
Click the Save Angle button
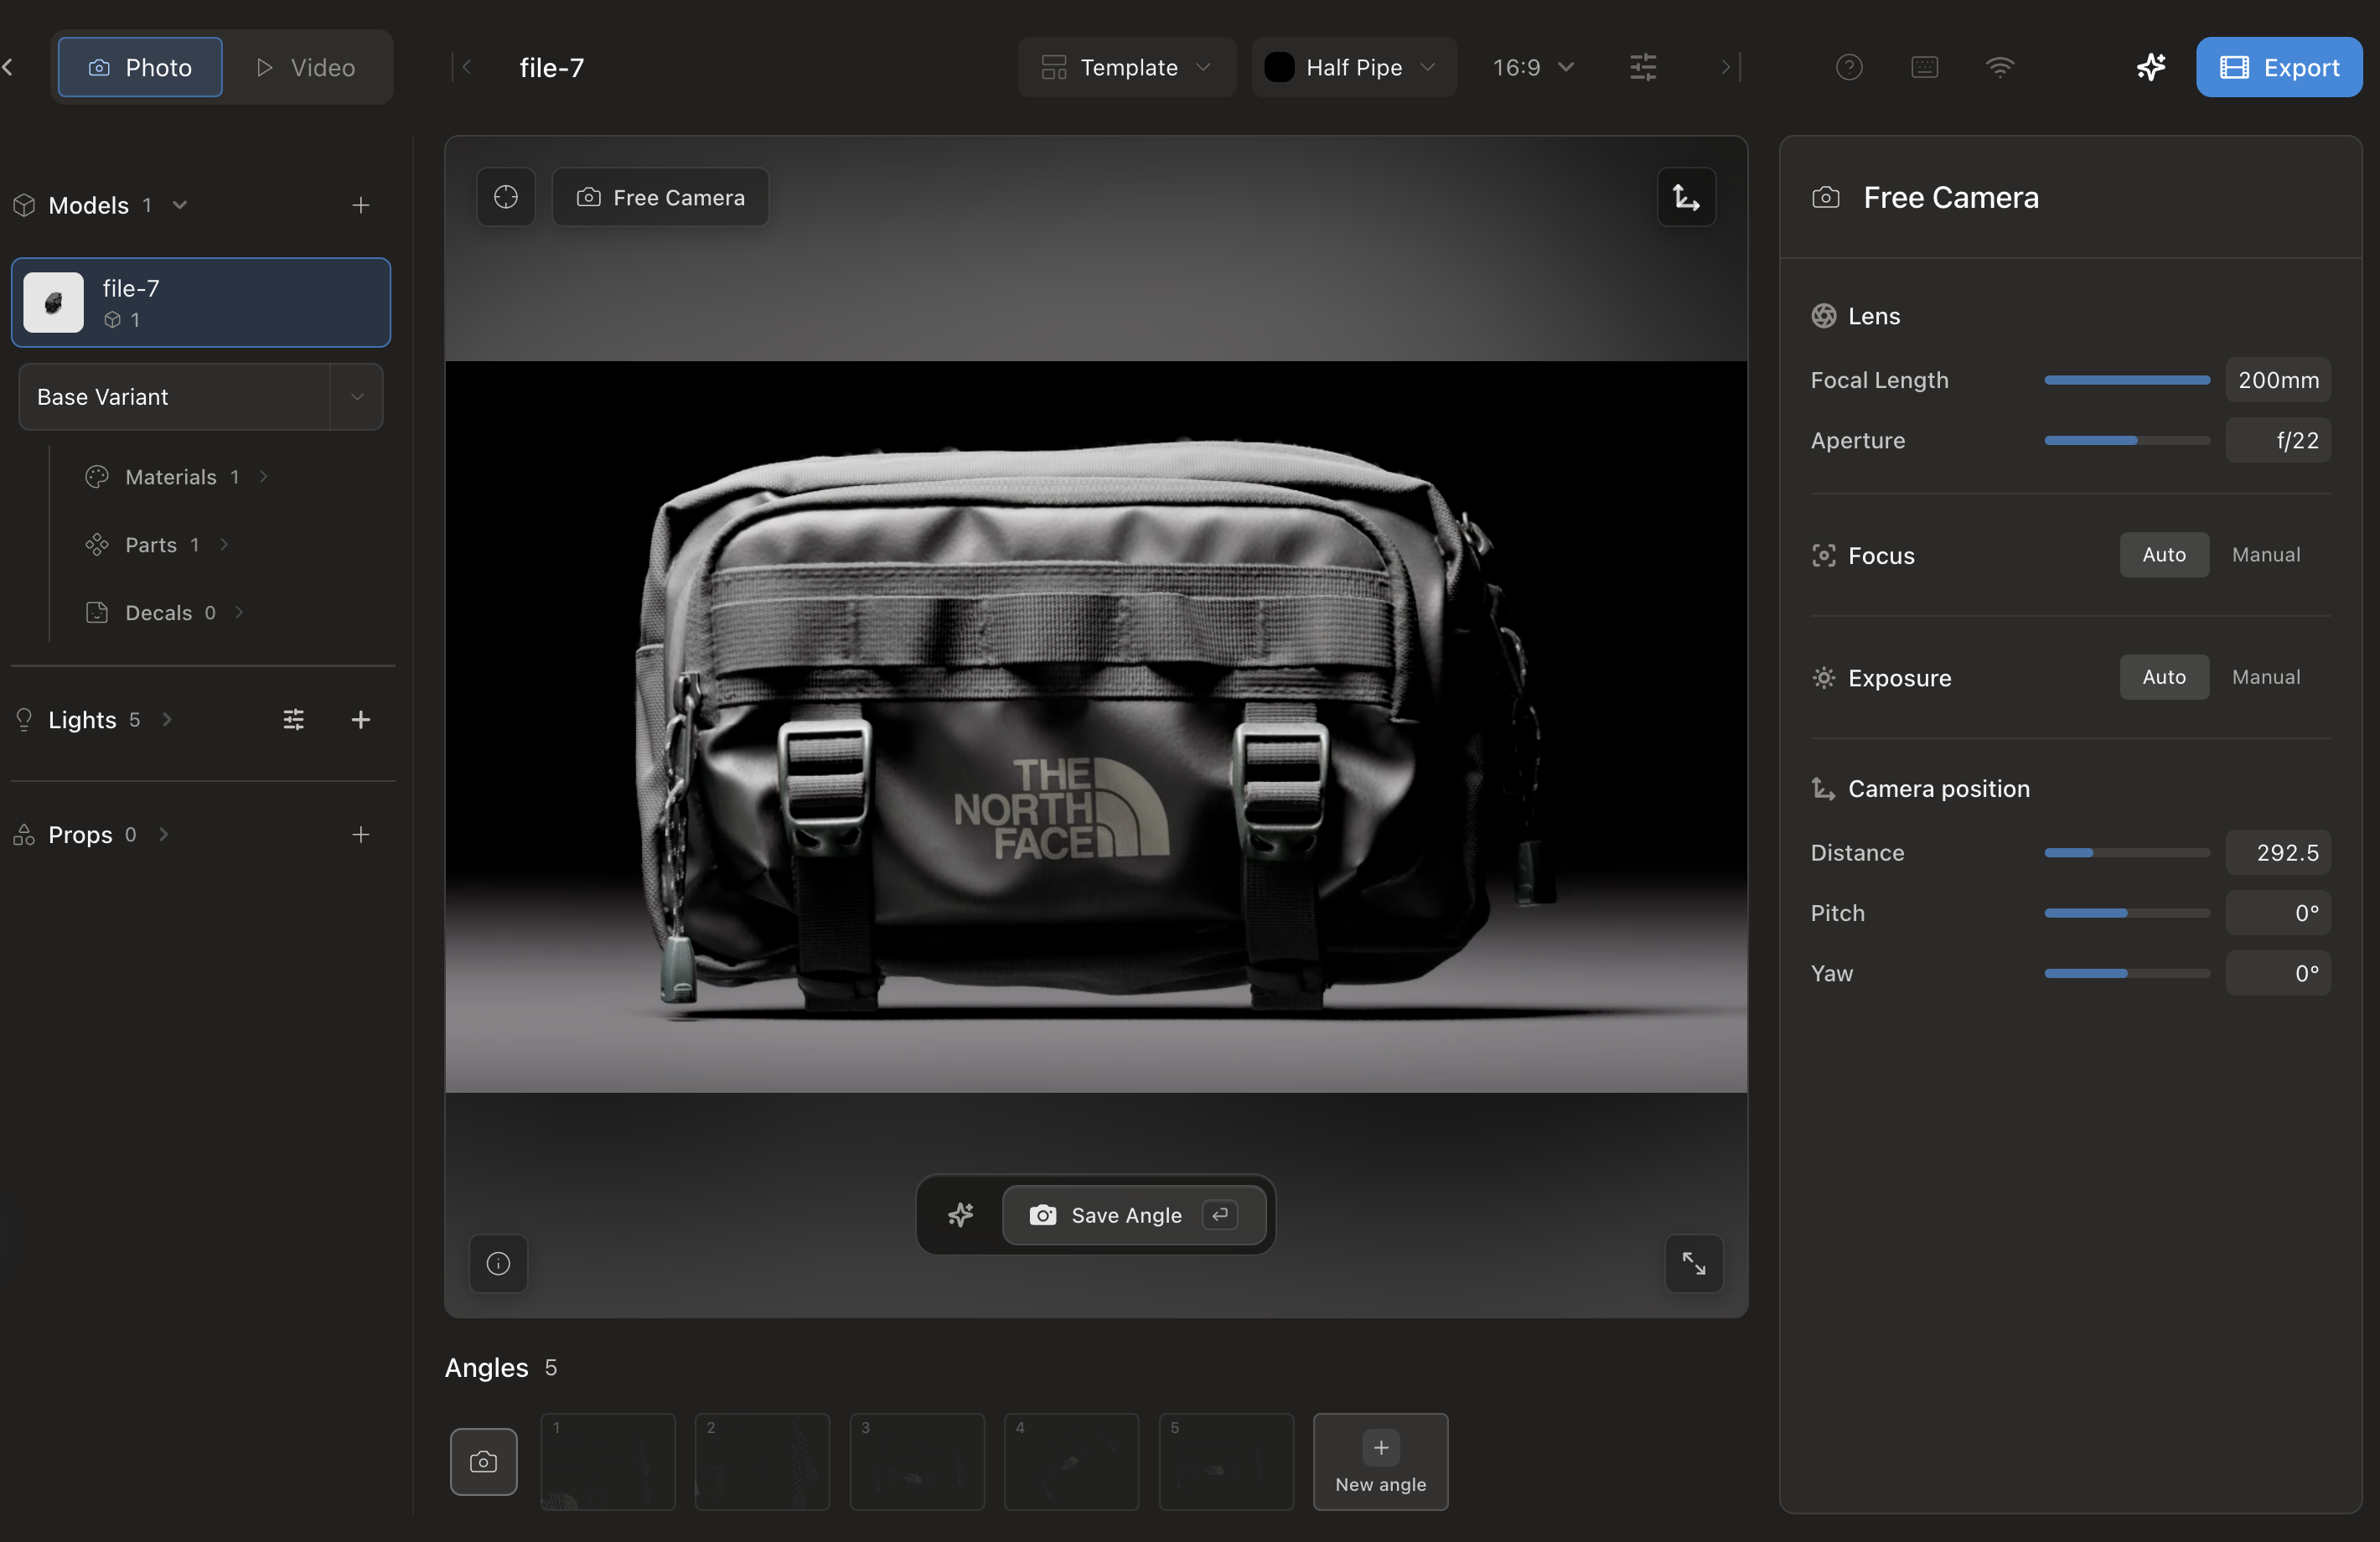[1133, 1215]
